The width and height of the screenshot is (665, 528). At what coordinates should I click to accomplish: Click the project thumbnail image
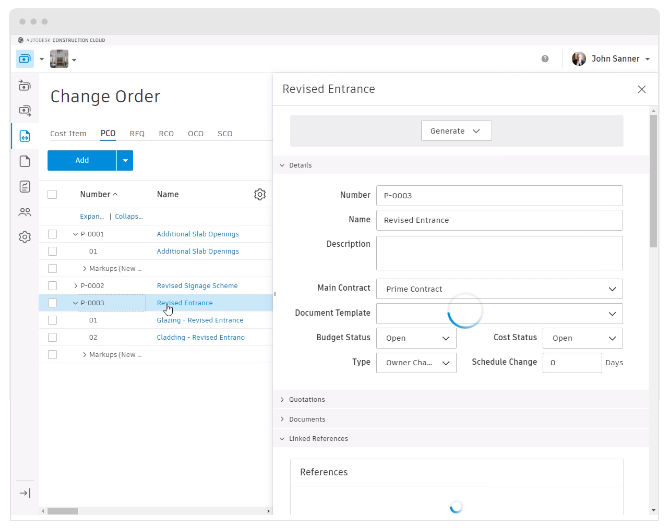pos(59,59)
